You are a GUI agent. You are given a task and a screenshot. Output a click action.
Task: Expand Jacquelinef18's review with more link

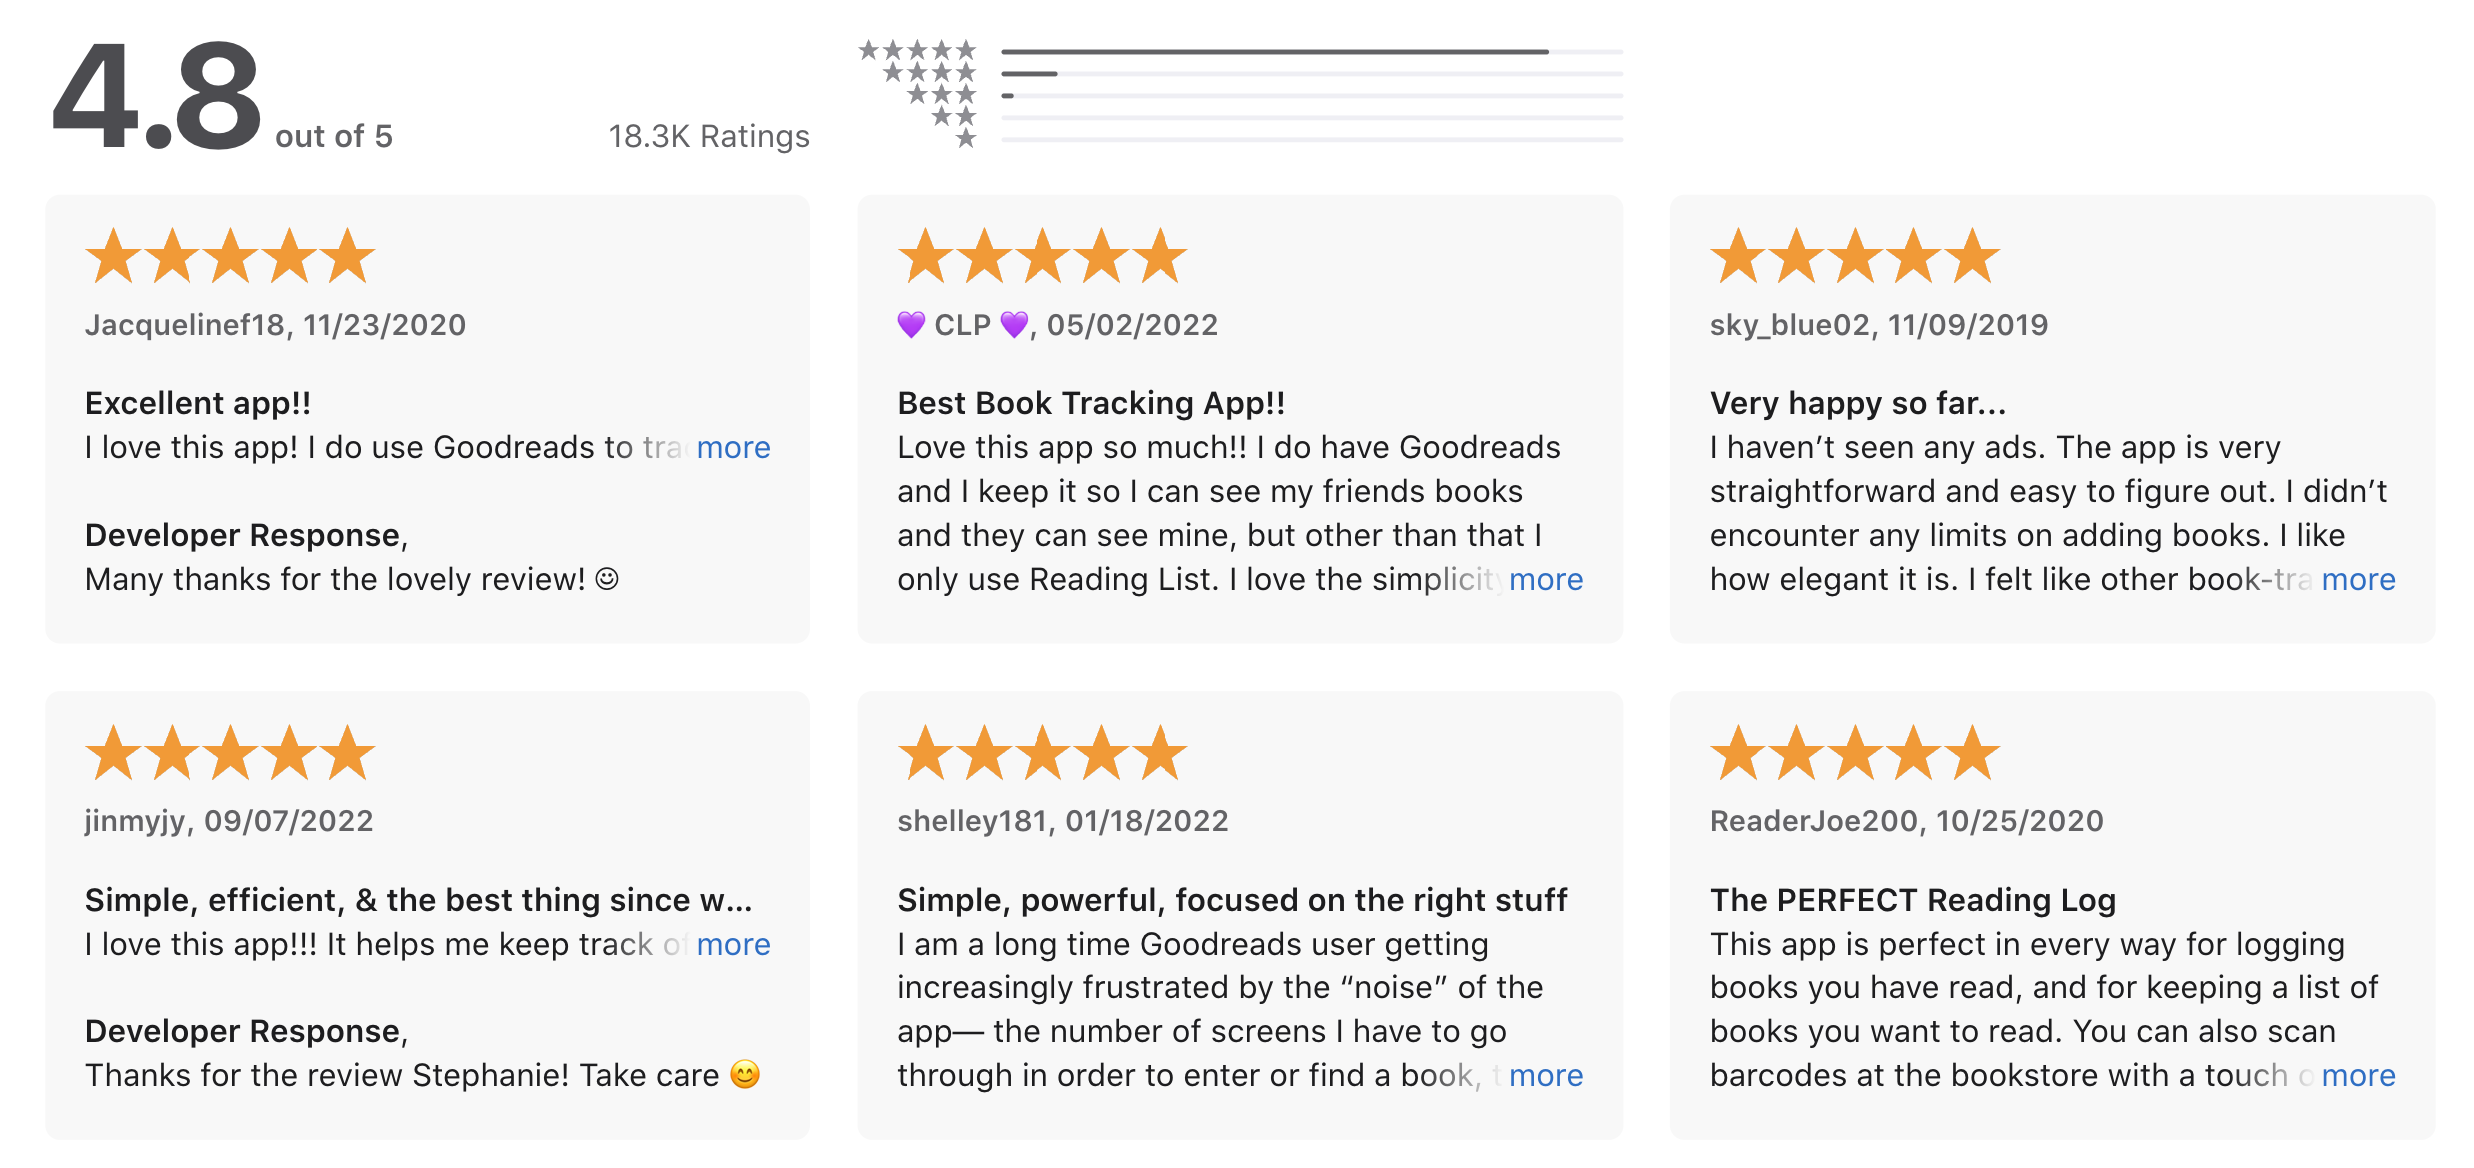tap(733, 448)
